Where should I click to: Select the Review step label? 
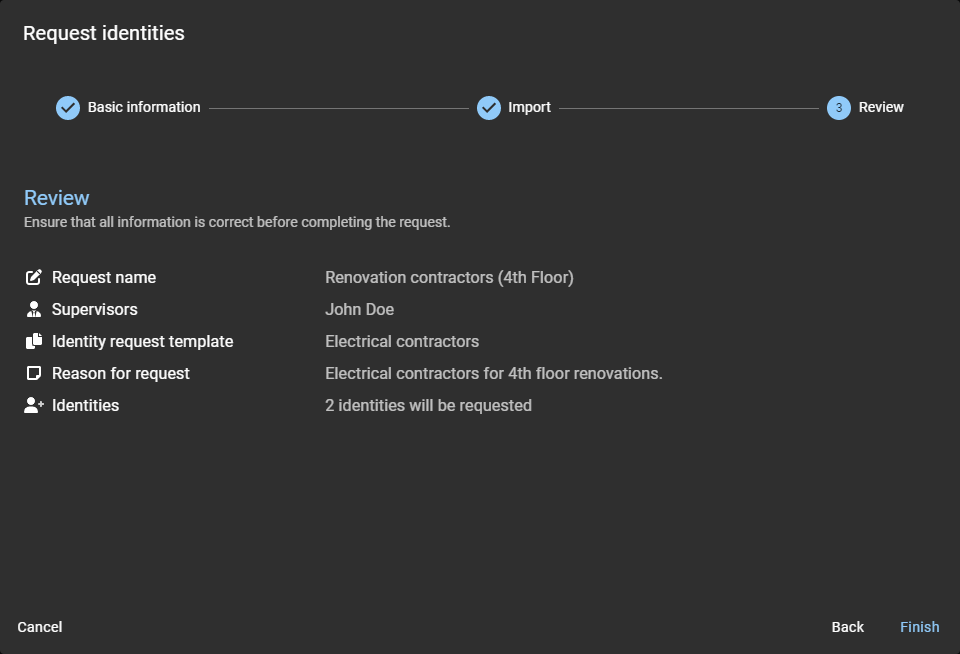pyautogui.click(x=881, y=107)
